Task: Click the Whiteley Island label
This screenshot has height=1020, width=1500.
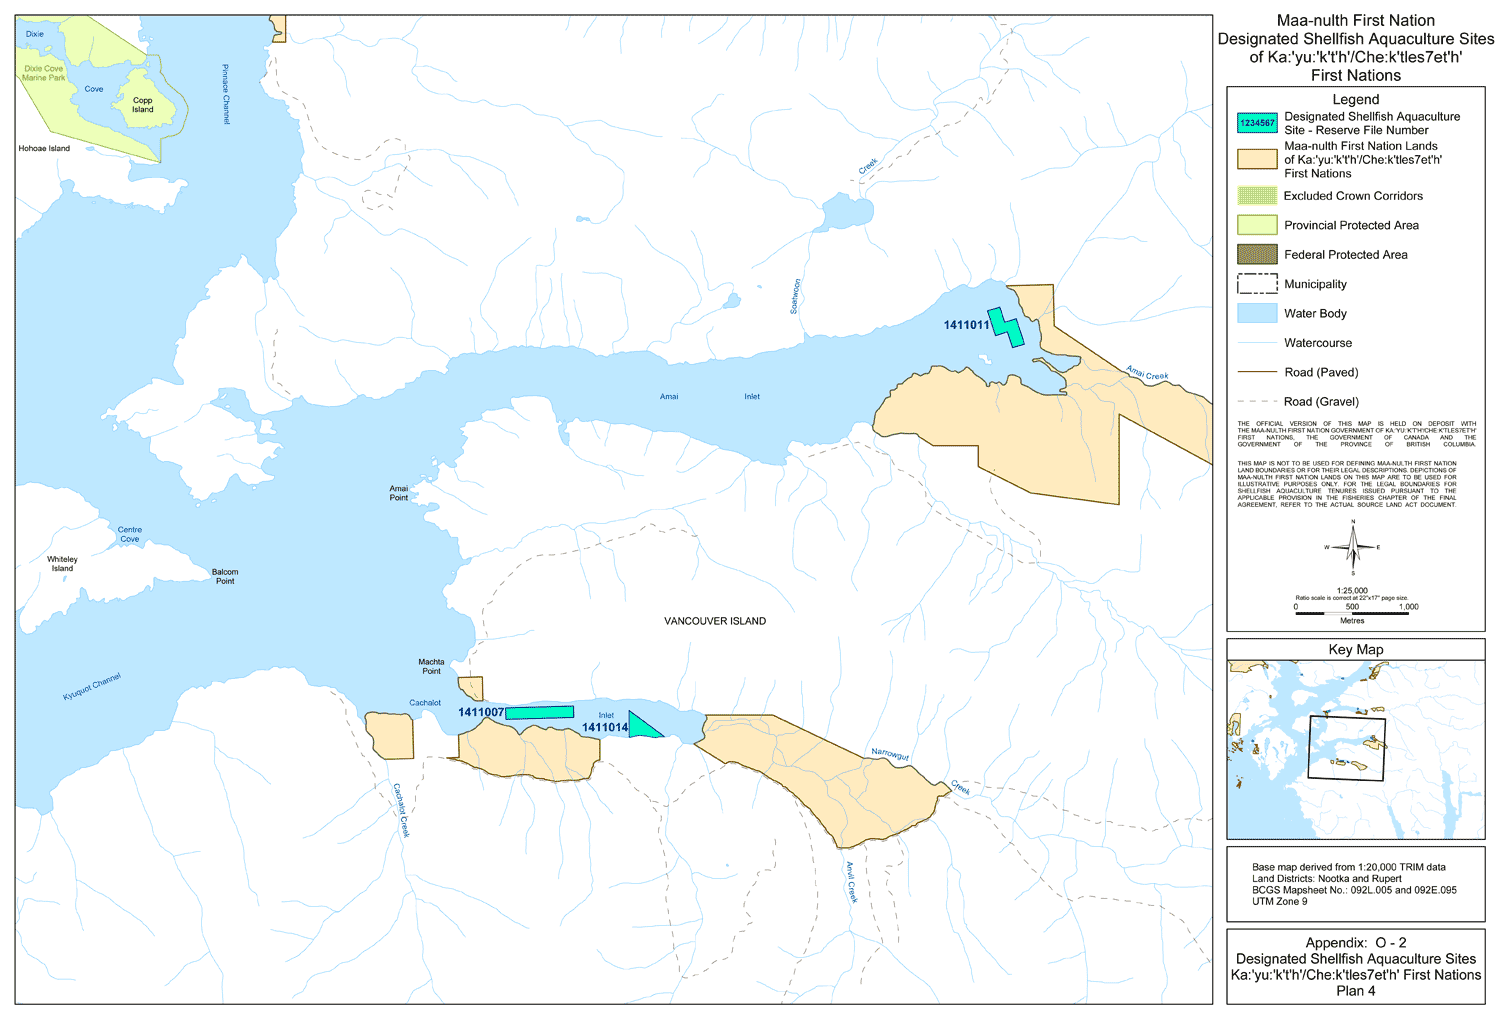Action: (62, 564)
